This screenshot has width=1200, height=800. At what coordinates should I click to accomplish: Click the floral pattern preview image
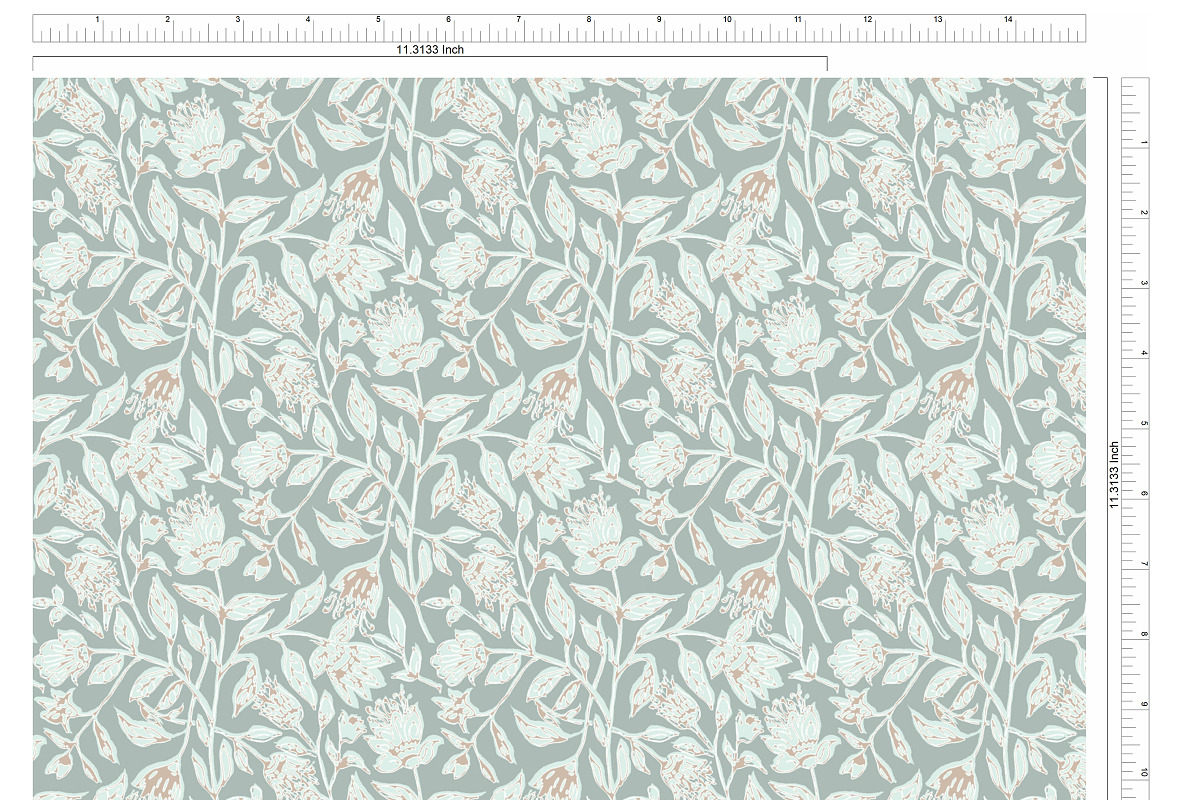click(x=559, y=439)
